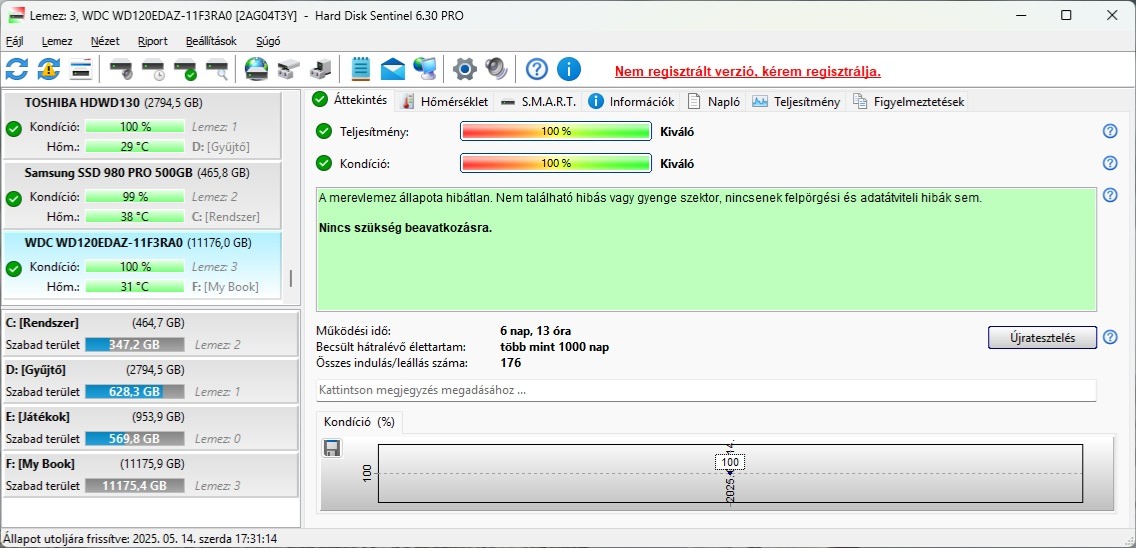Image resolution: width=1136 pixels, height=548 pixels.
Task: Click the drive icon with green checkmark
Action: (185, 70)
